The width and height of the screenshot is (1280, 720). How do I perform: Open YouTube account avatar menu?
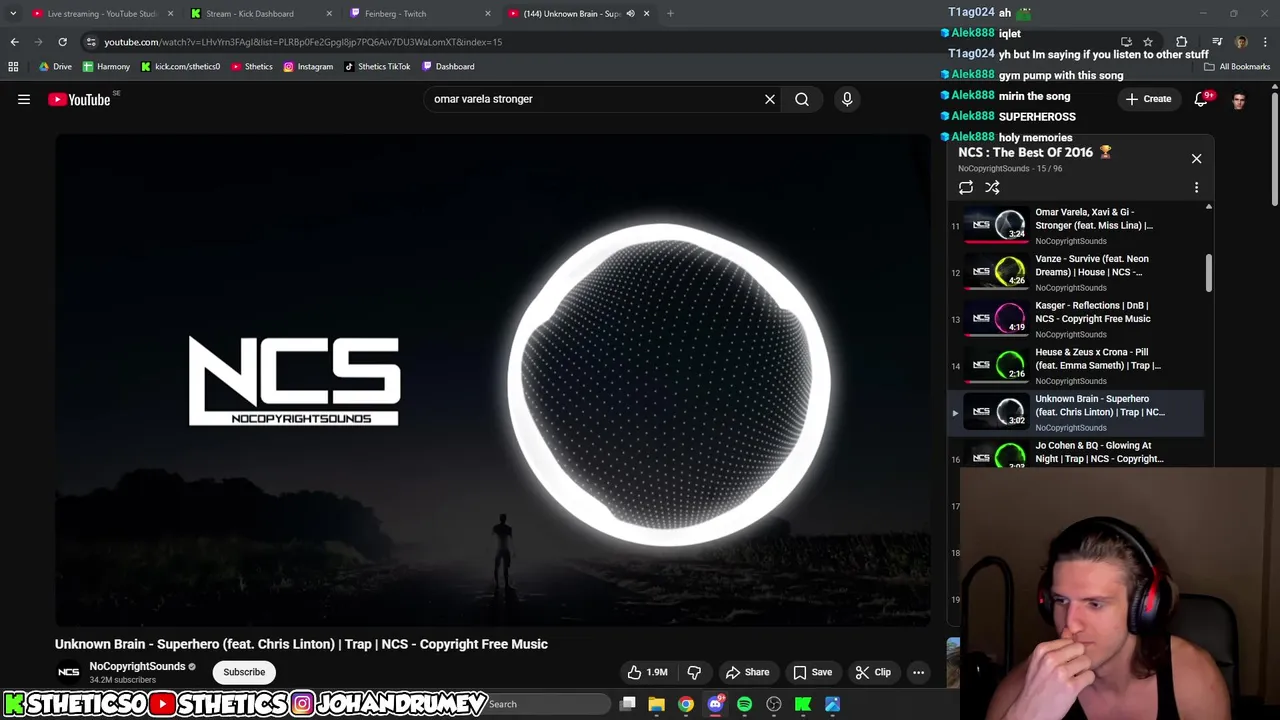coord(1239,100)
